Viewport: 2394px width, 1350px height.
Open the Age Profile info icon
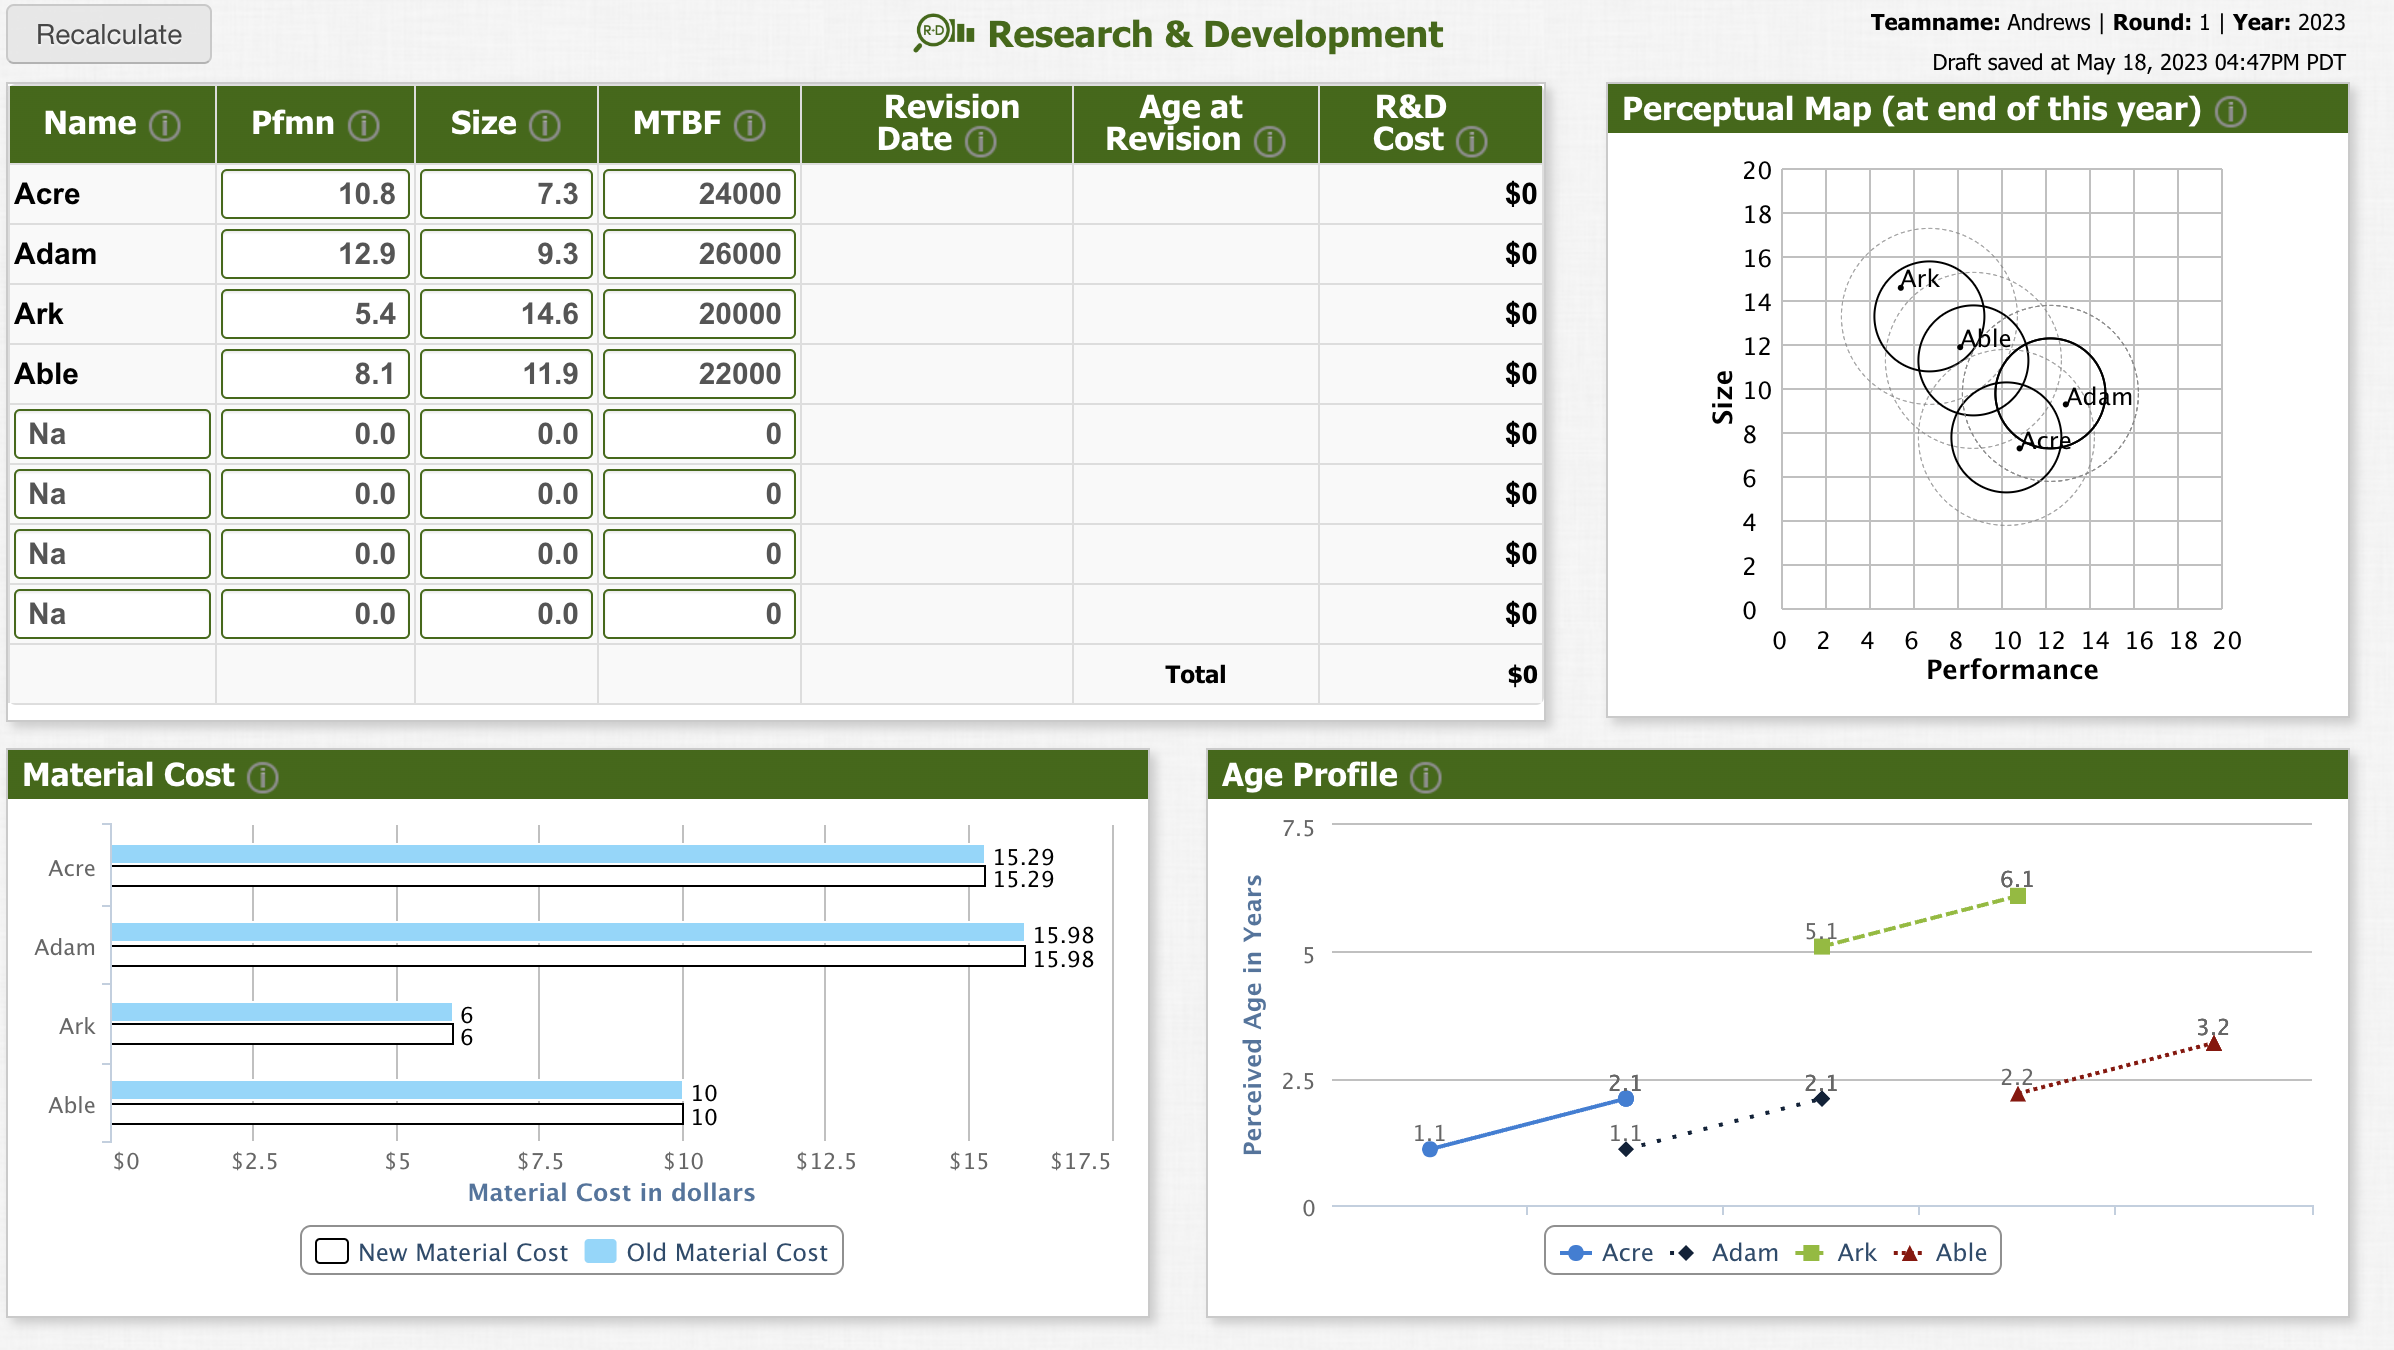(1426, 777)
